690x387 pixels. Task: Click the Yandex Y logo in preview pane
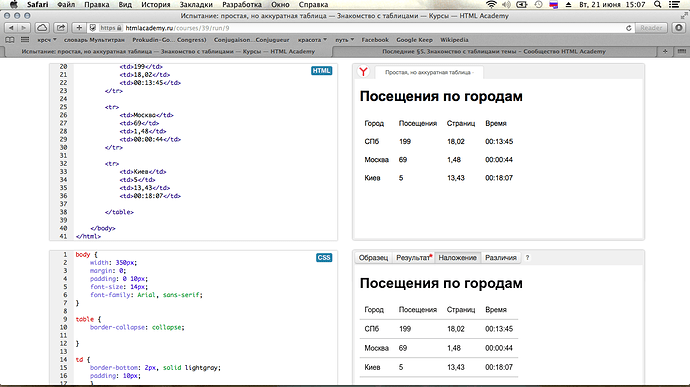click(x=363, y=71)
